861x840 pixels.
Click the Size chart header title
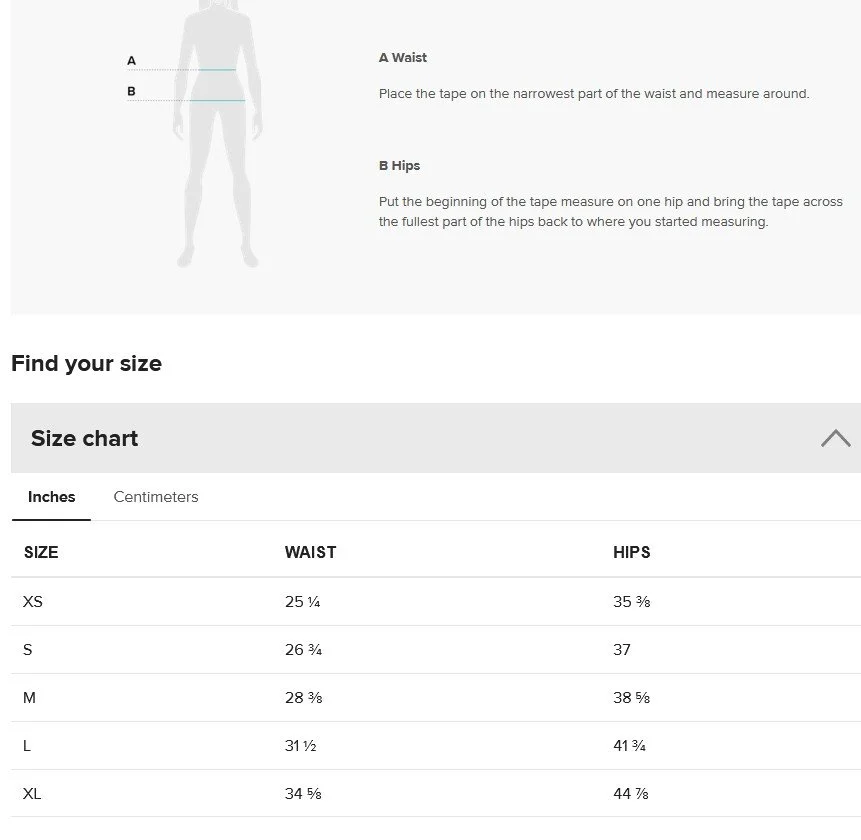[85, 438]
